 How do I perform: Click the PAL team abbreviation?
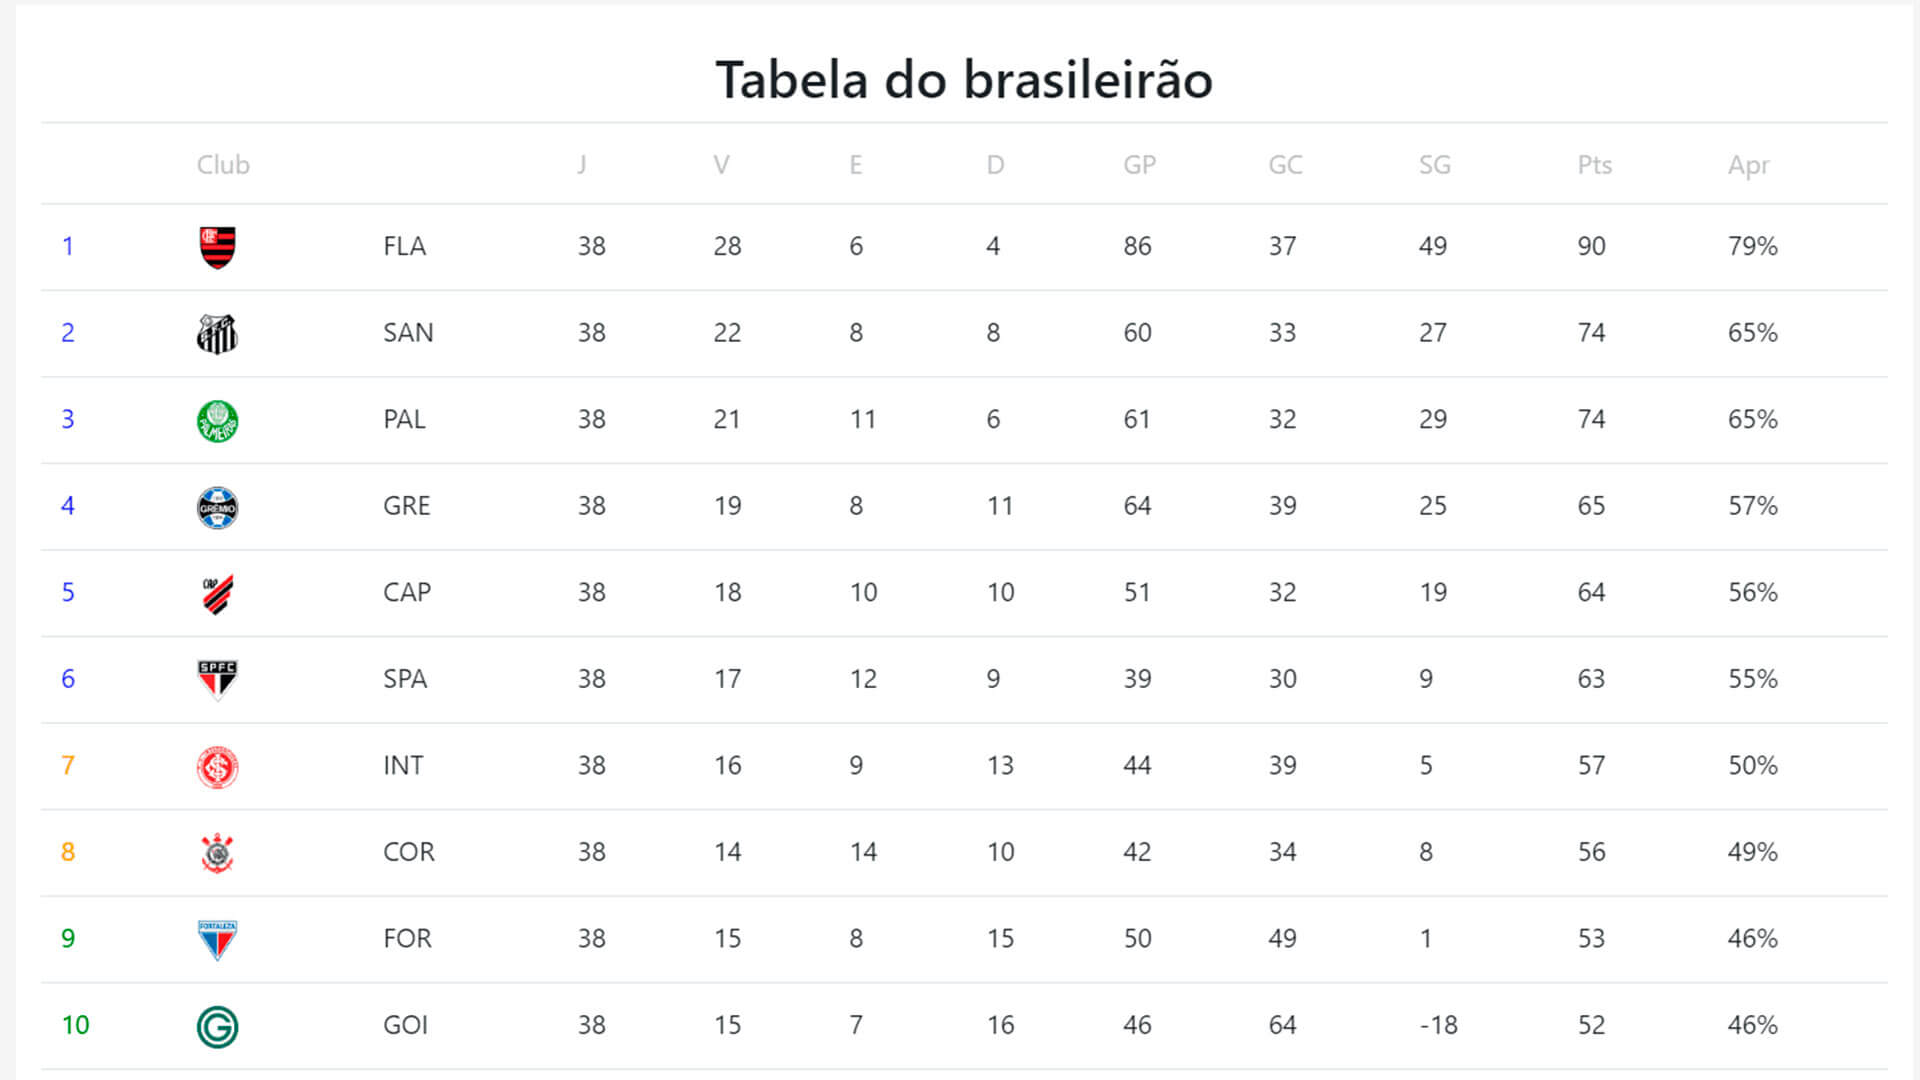404,419
